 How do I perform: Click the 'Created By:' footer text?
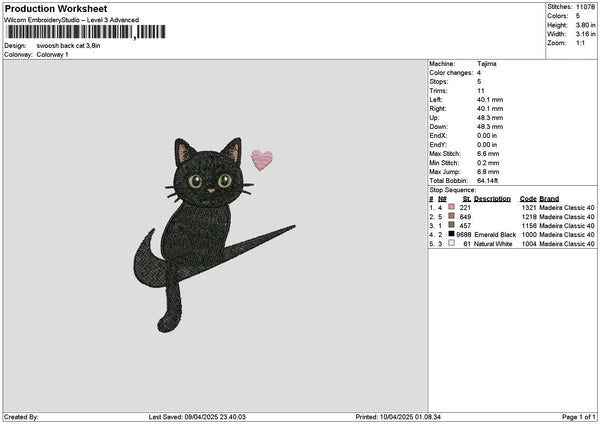pyautogui.click(x=21, y=417)
